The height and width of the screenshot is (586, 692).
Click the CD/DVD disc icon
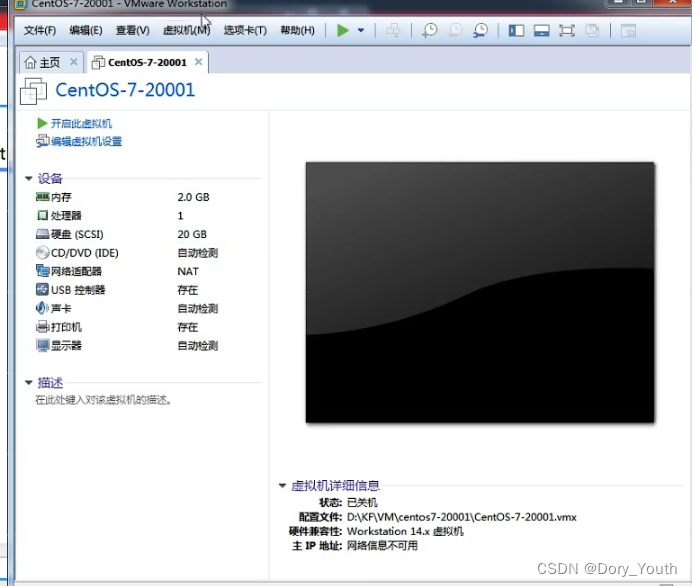(42, 252)
